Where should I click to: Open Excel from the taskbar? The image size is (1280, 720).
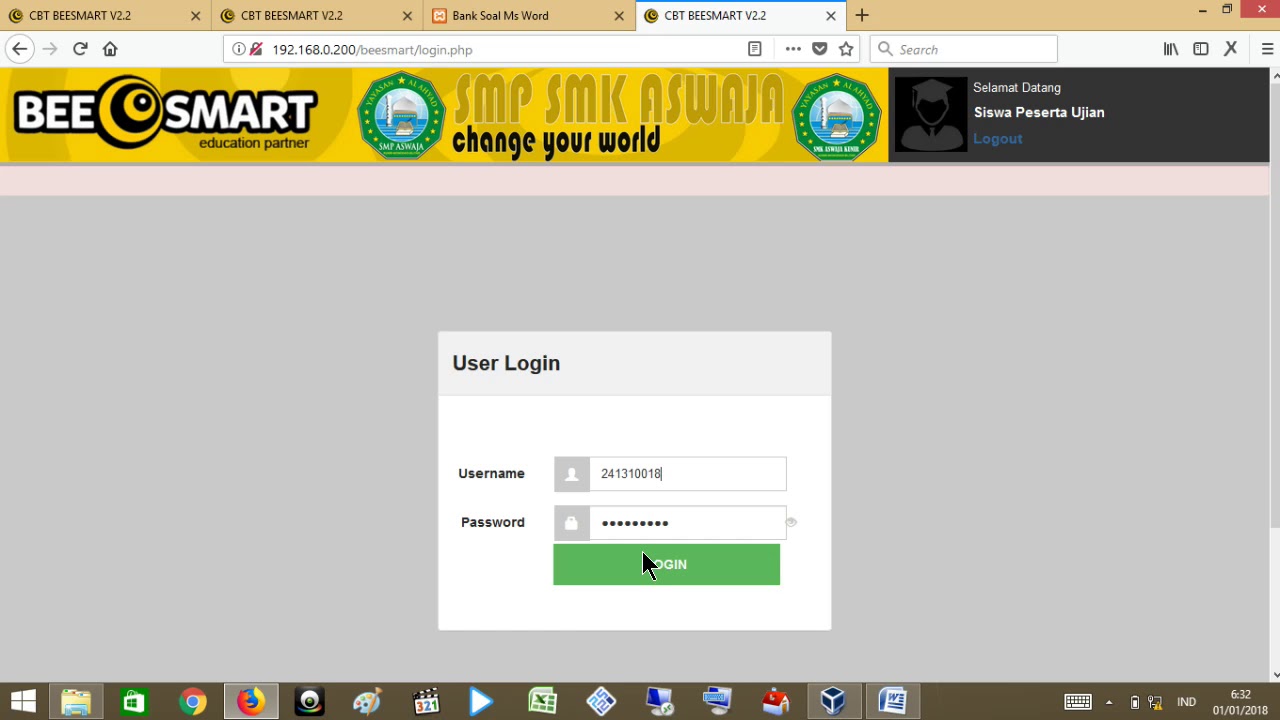pyautogui.click(x=542, y=702)
